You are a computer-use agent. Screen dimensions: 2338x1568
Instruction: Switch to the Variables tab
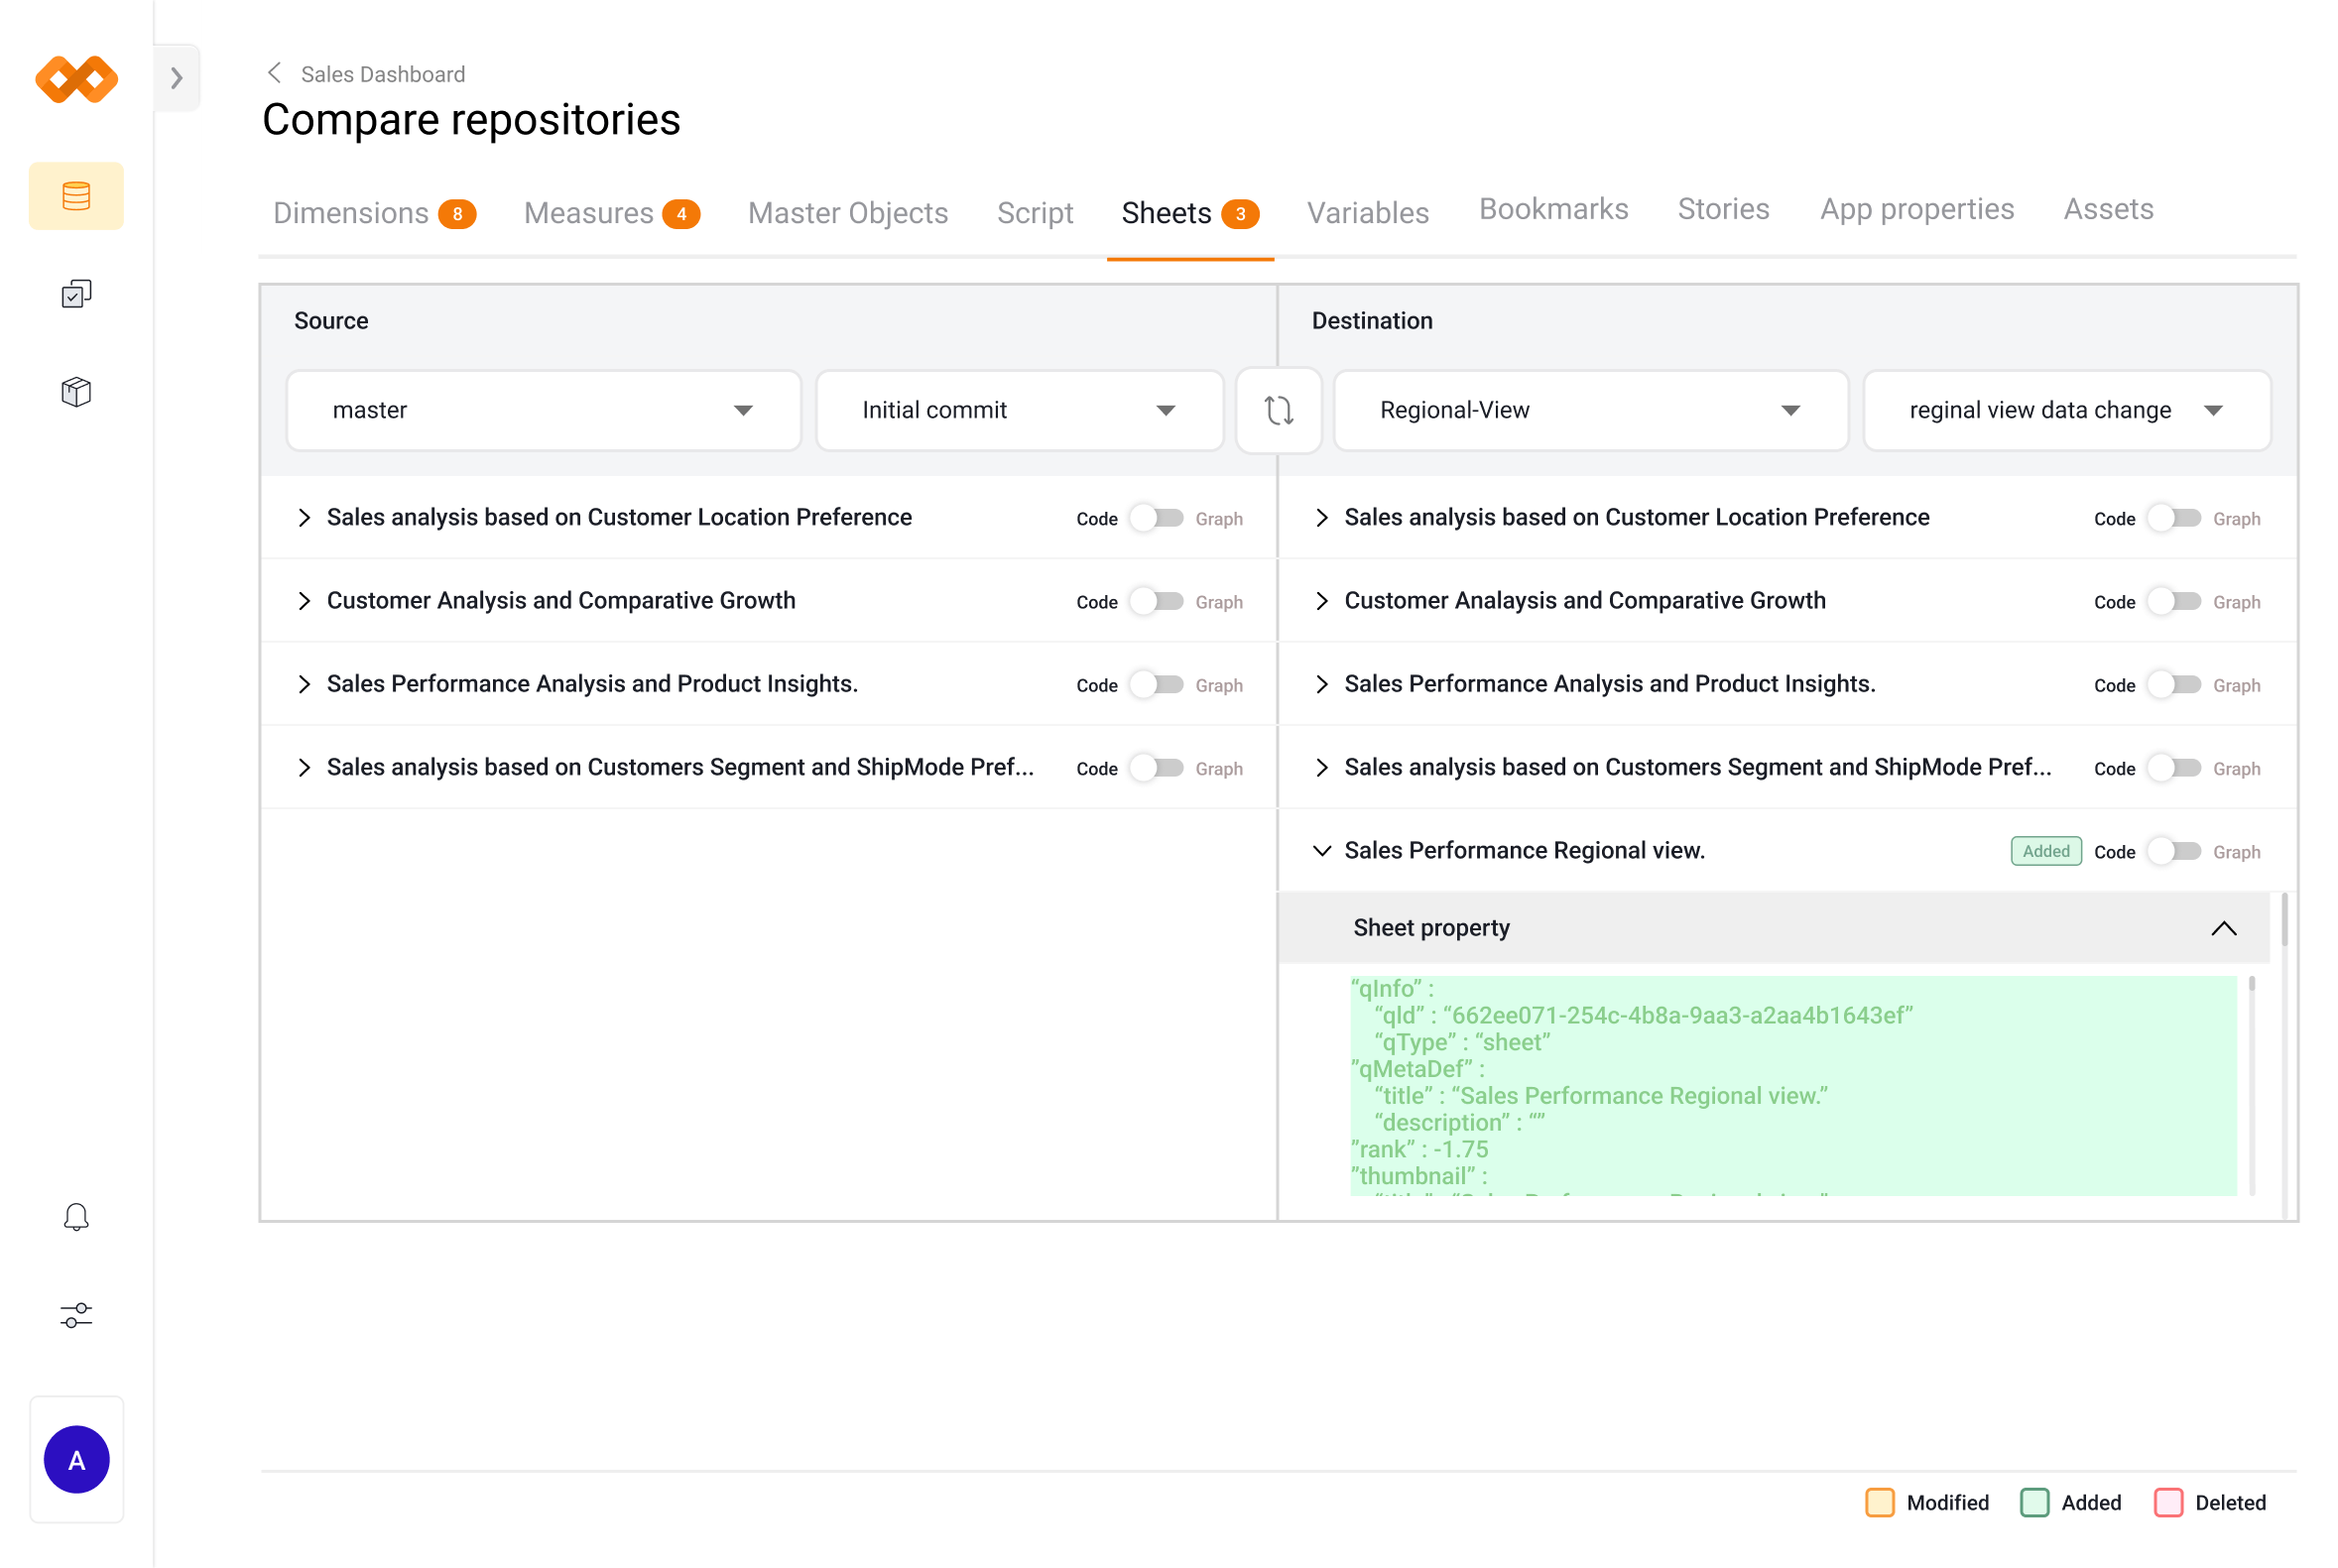(1367, 213)
